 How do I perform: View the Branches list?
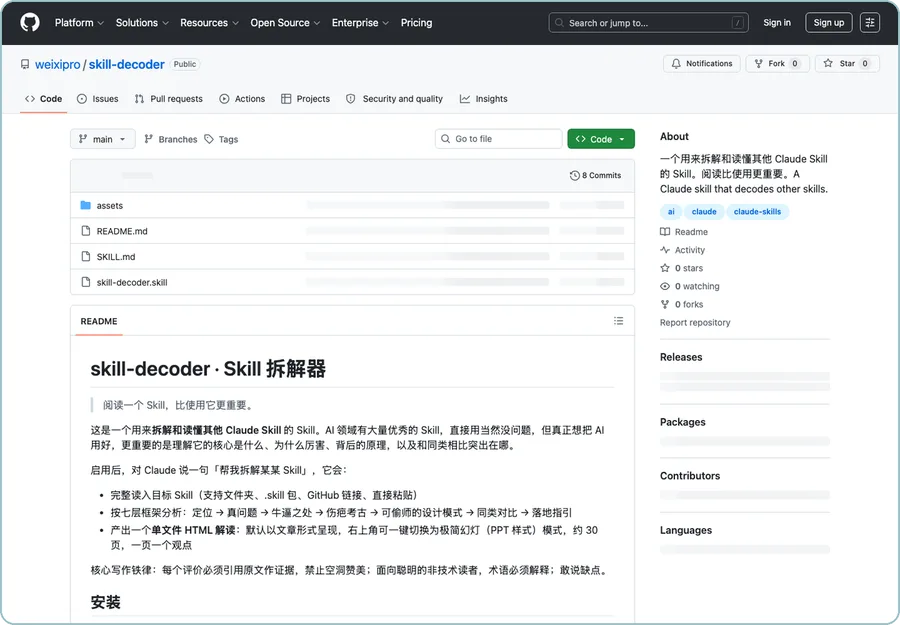click(x=170, y=139)
